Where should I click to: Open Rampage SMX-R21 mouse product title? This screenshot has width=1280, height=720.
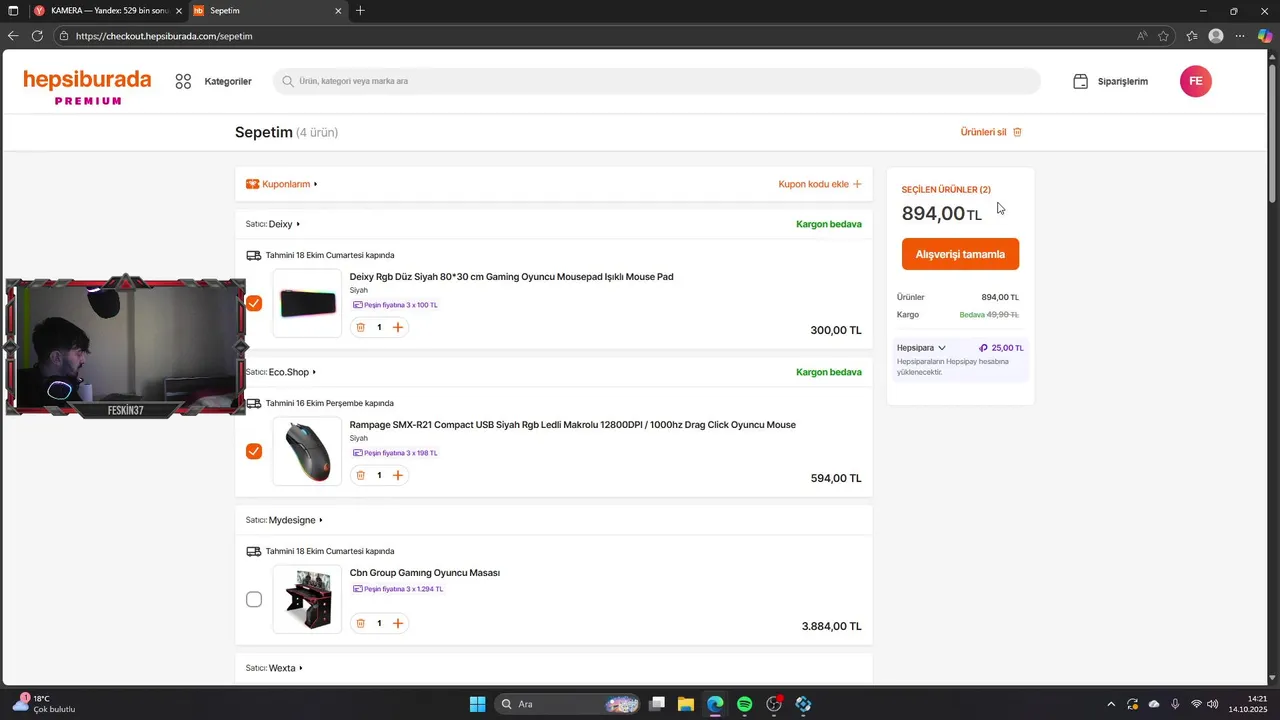[572, 425]
